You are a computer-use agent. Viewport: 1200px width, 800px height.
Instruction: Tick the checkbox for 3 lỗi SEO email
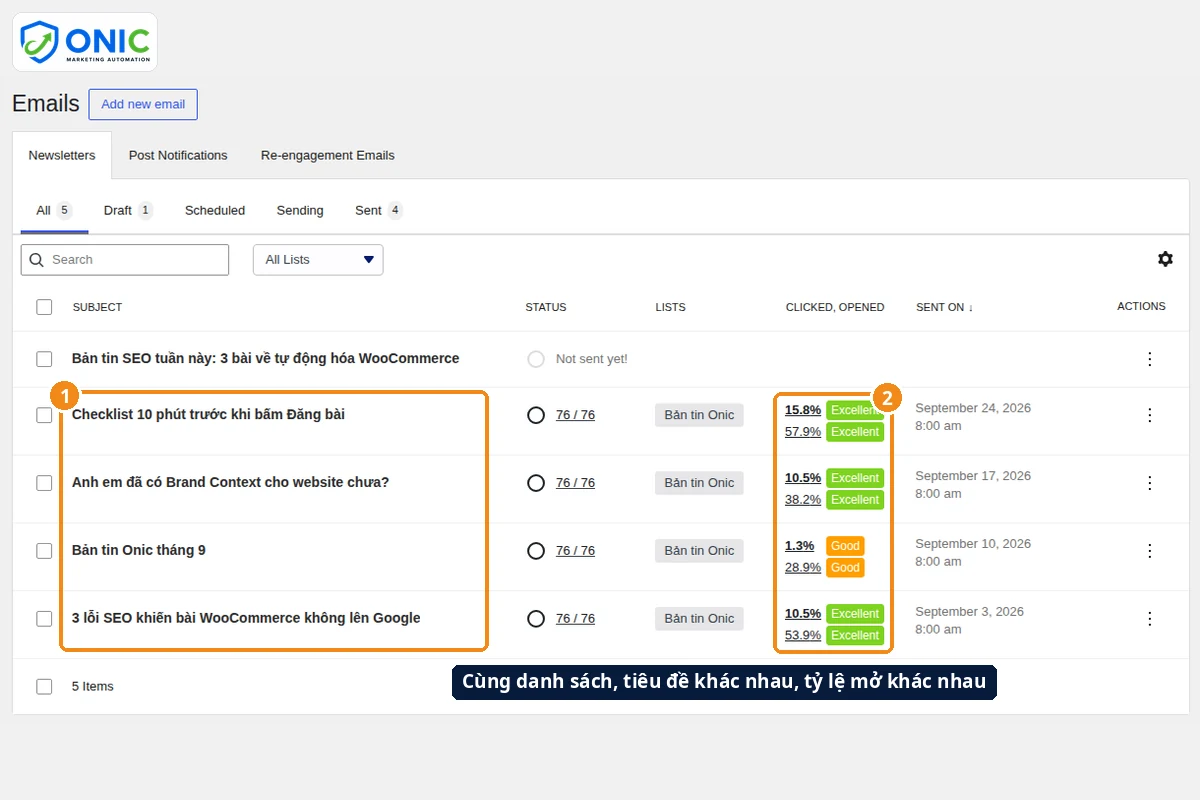(44, 619)
